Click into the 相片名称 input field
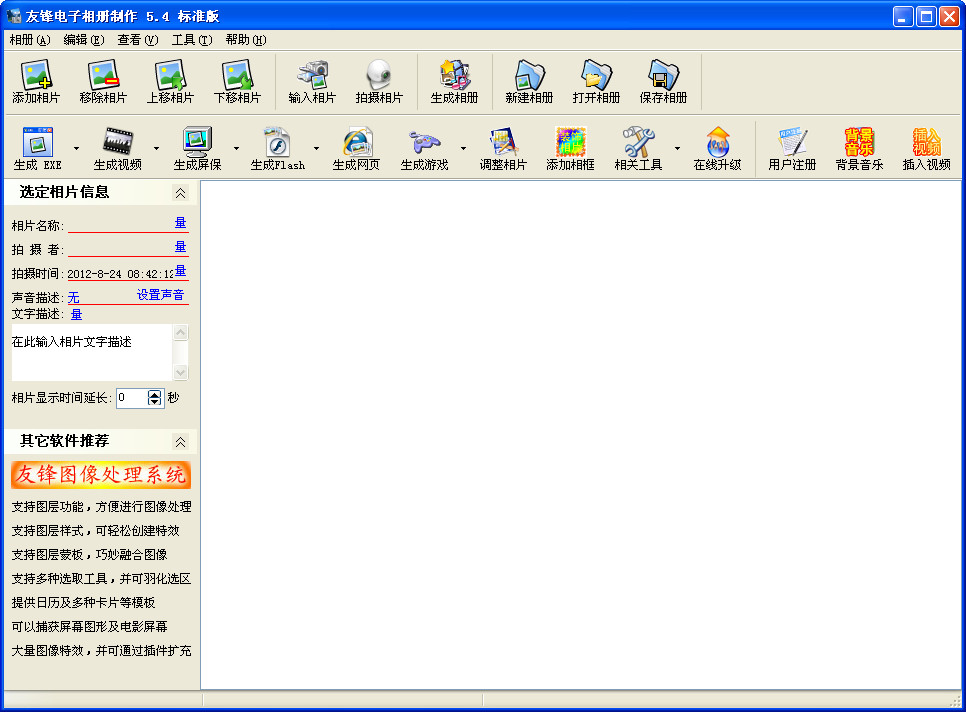Image resolution: width=966 pixels, height=712 pixels. tap(121, 225)
